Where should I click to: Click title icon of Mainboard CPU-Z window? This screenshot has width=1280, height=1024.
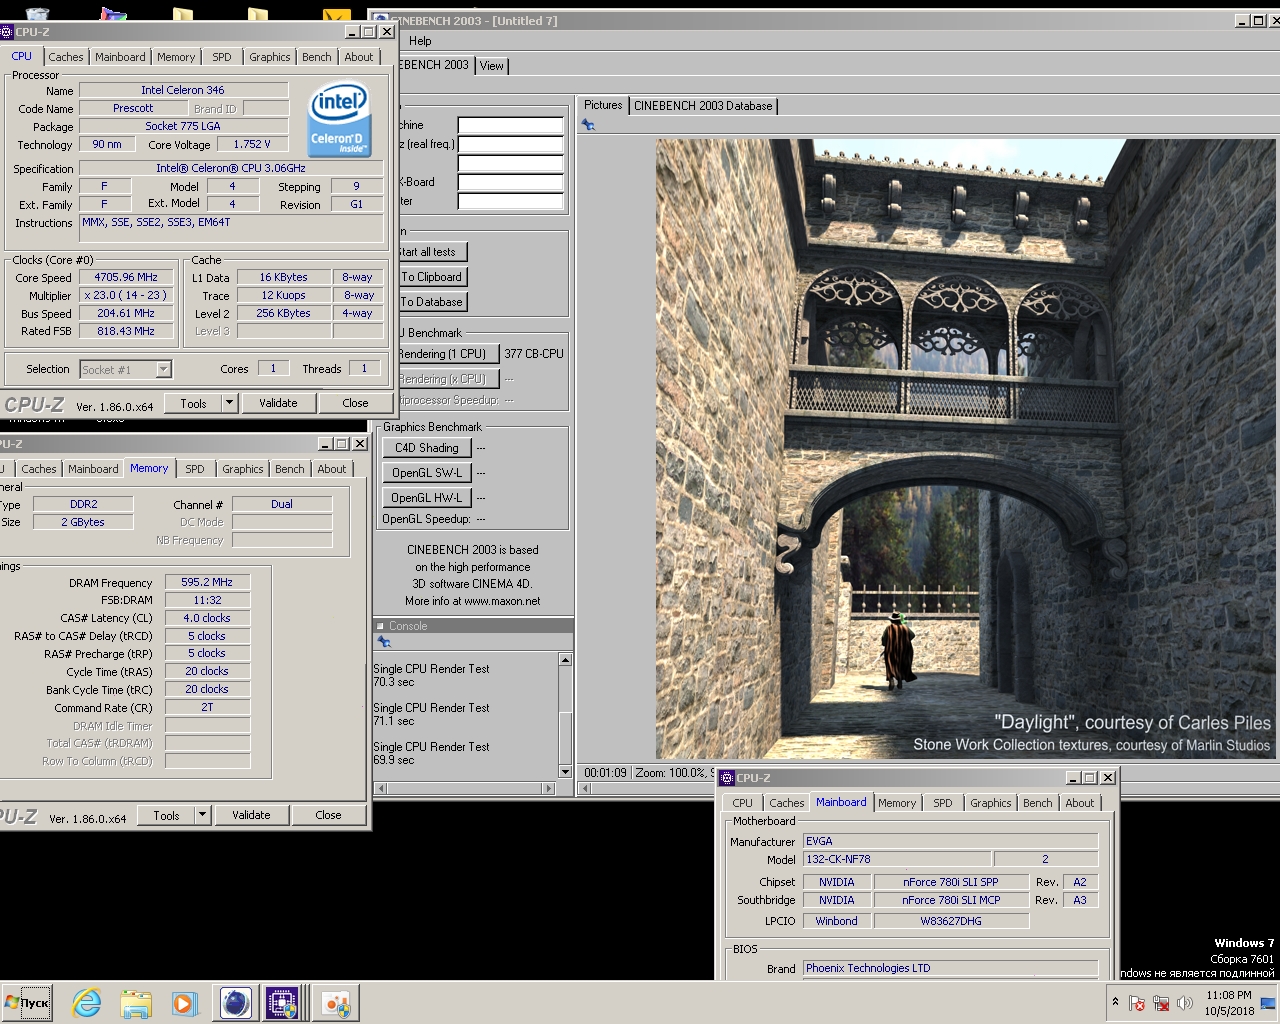point(727,778)
